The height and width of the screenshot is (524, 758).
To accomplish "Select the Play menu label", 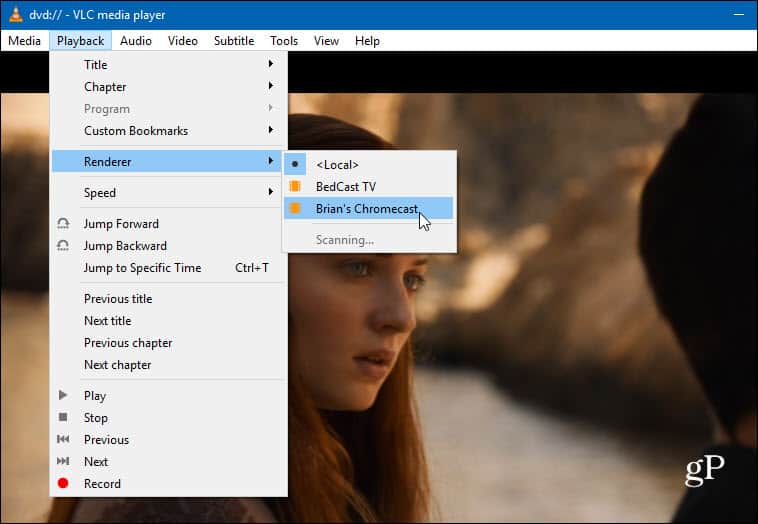I will click(x=95, y=396).
